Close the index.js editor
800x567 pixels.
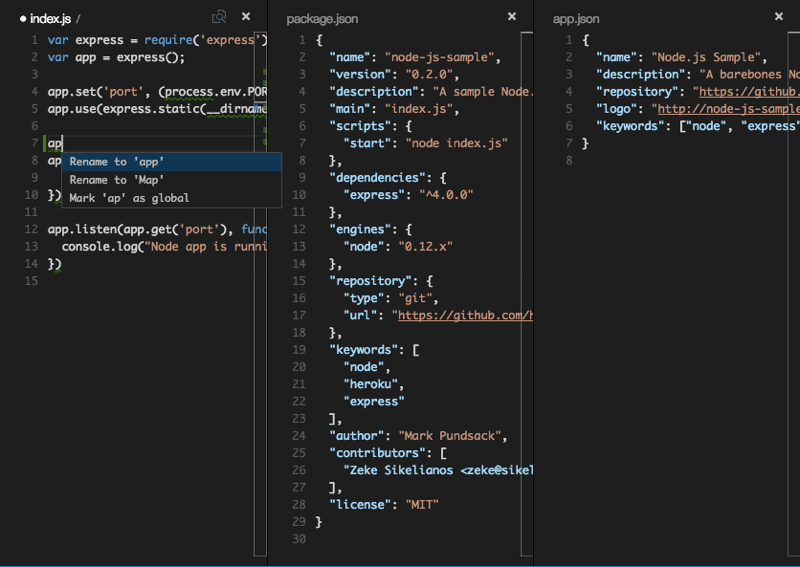click(x=246, y=17)
